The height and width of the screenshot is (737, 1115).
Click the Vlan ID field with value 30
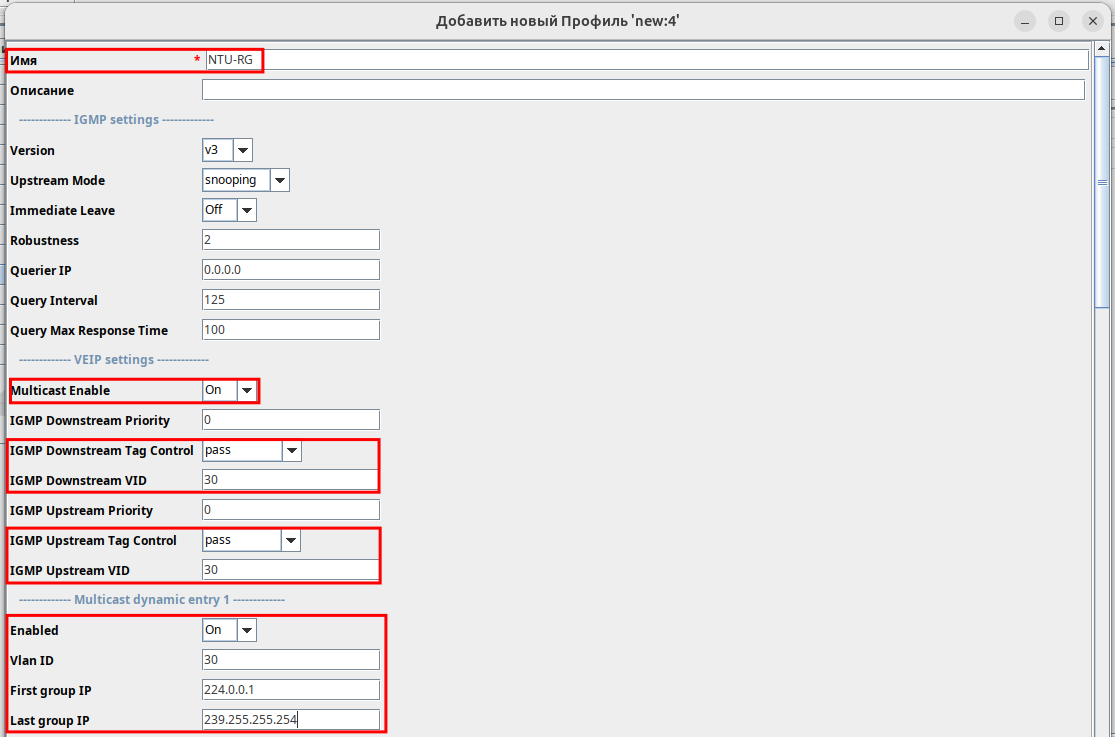click(291, 659)
